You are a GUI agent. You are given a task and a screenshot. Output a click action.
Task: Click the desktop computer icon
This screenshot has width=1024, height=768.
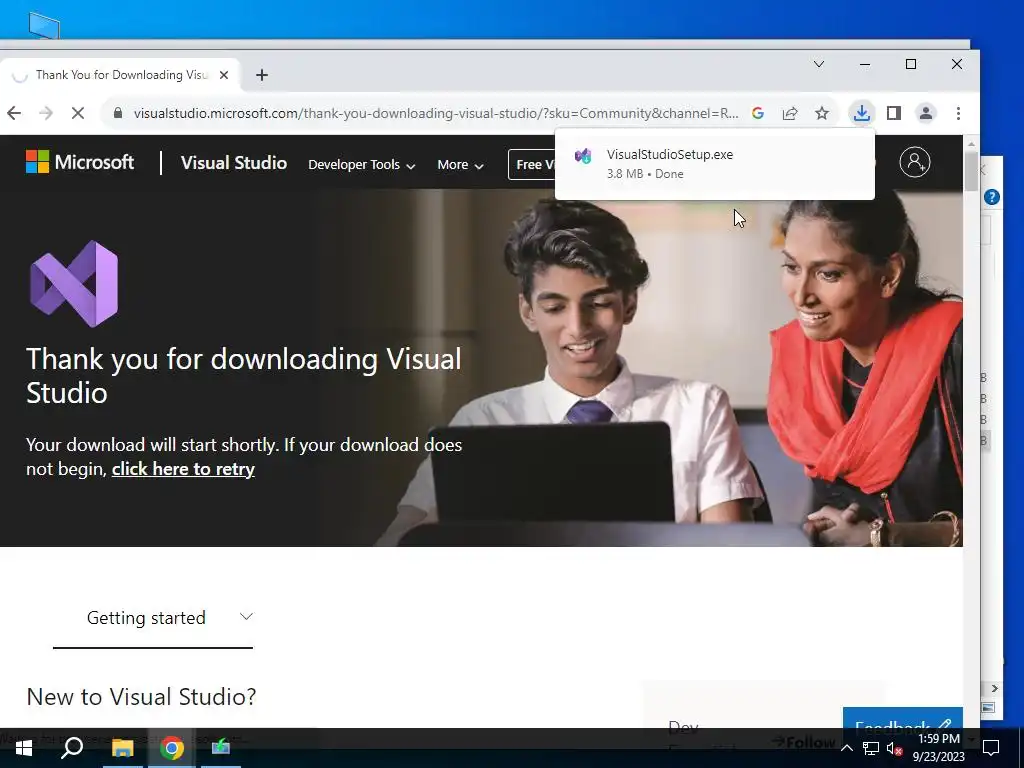point(44,25)
